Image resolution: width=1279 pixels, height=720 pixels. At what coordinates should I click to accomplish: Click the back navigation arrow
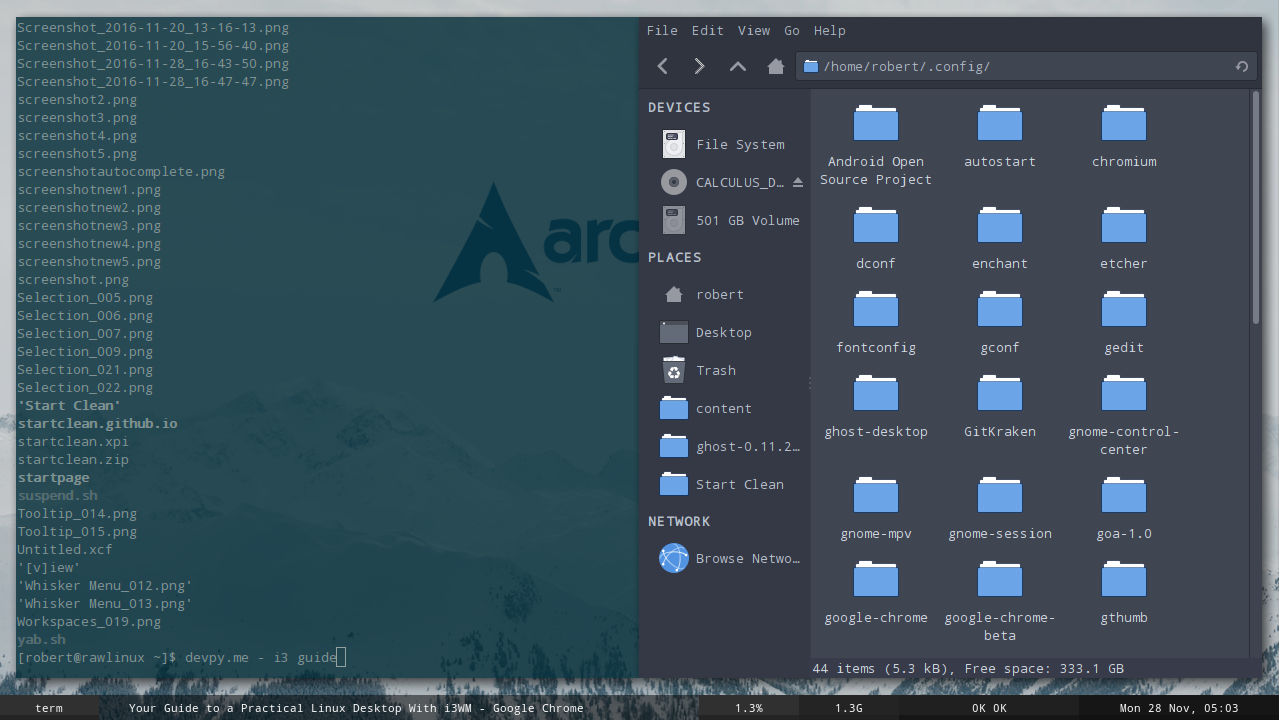(x=662, y=66)
